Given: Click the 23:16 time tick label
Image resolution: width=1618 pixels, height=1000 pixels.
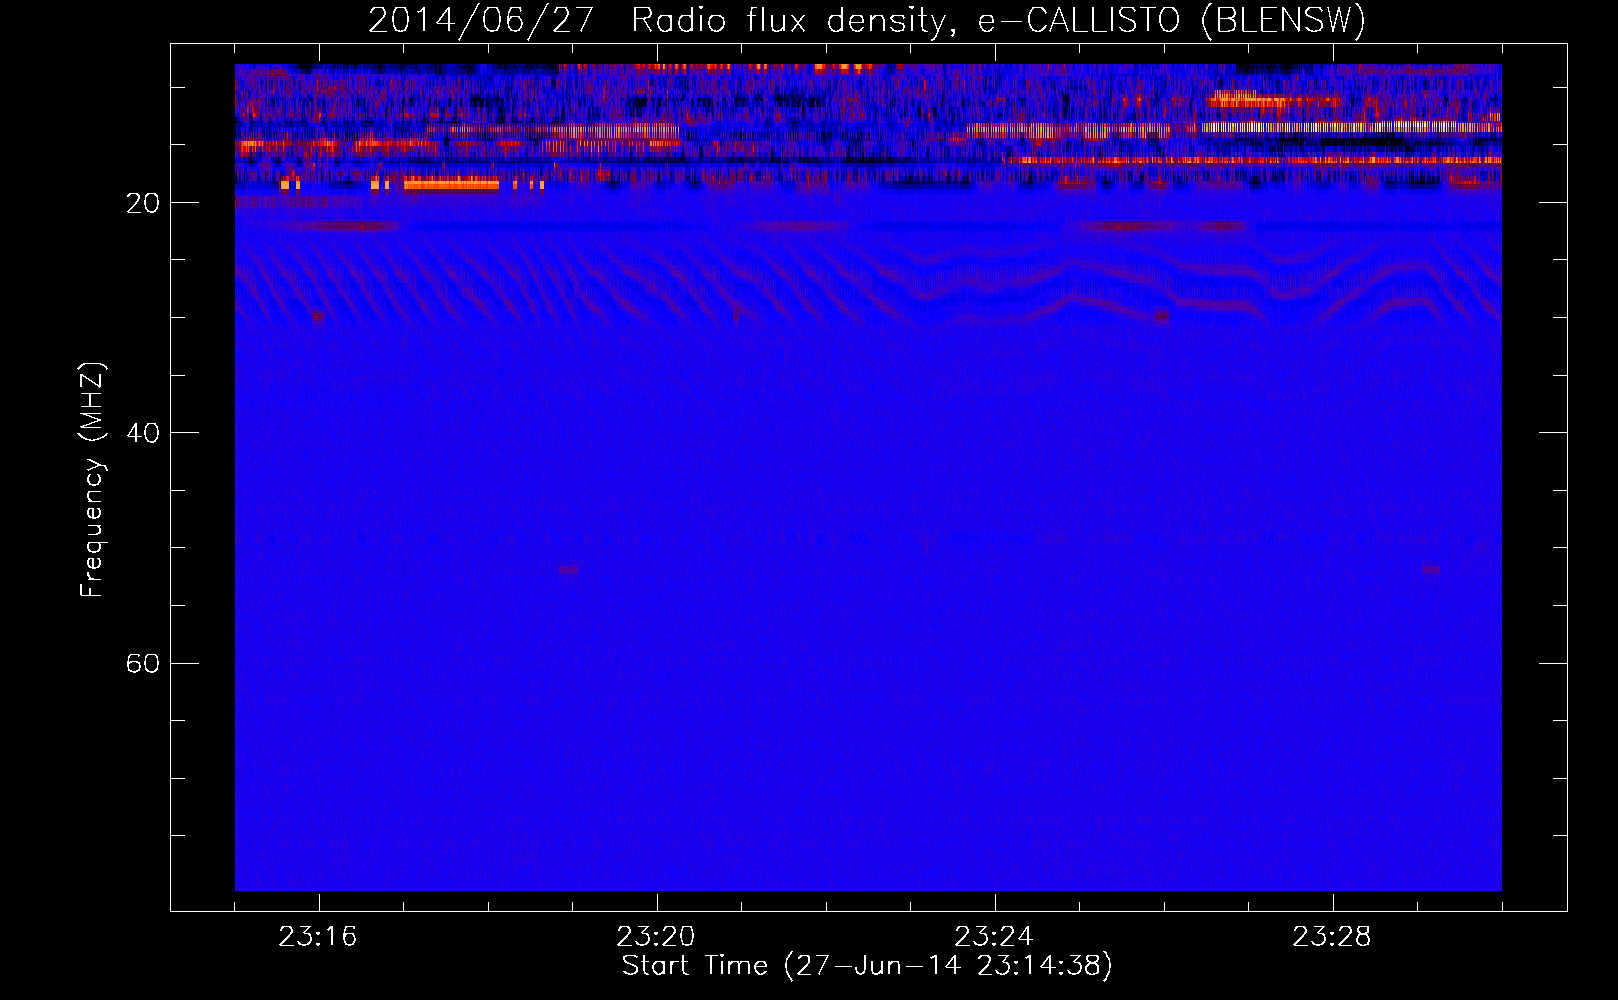Looking at the screenshot, I should pos(318,937).
